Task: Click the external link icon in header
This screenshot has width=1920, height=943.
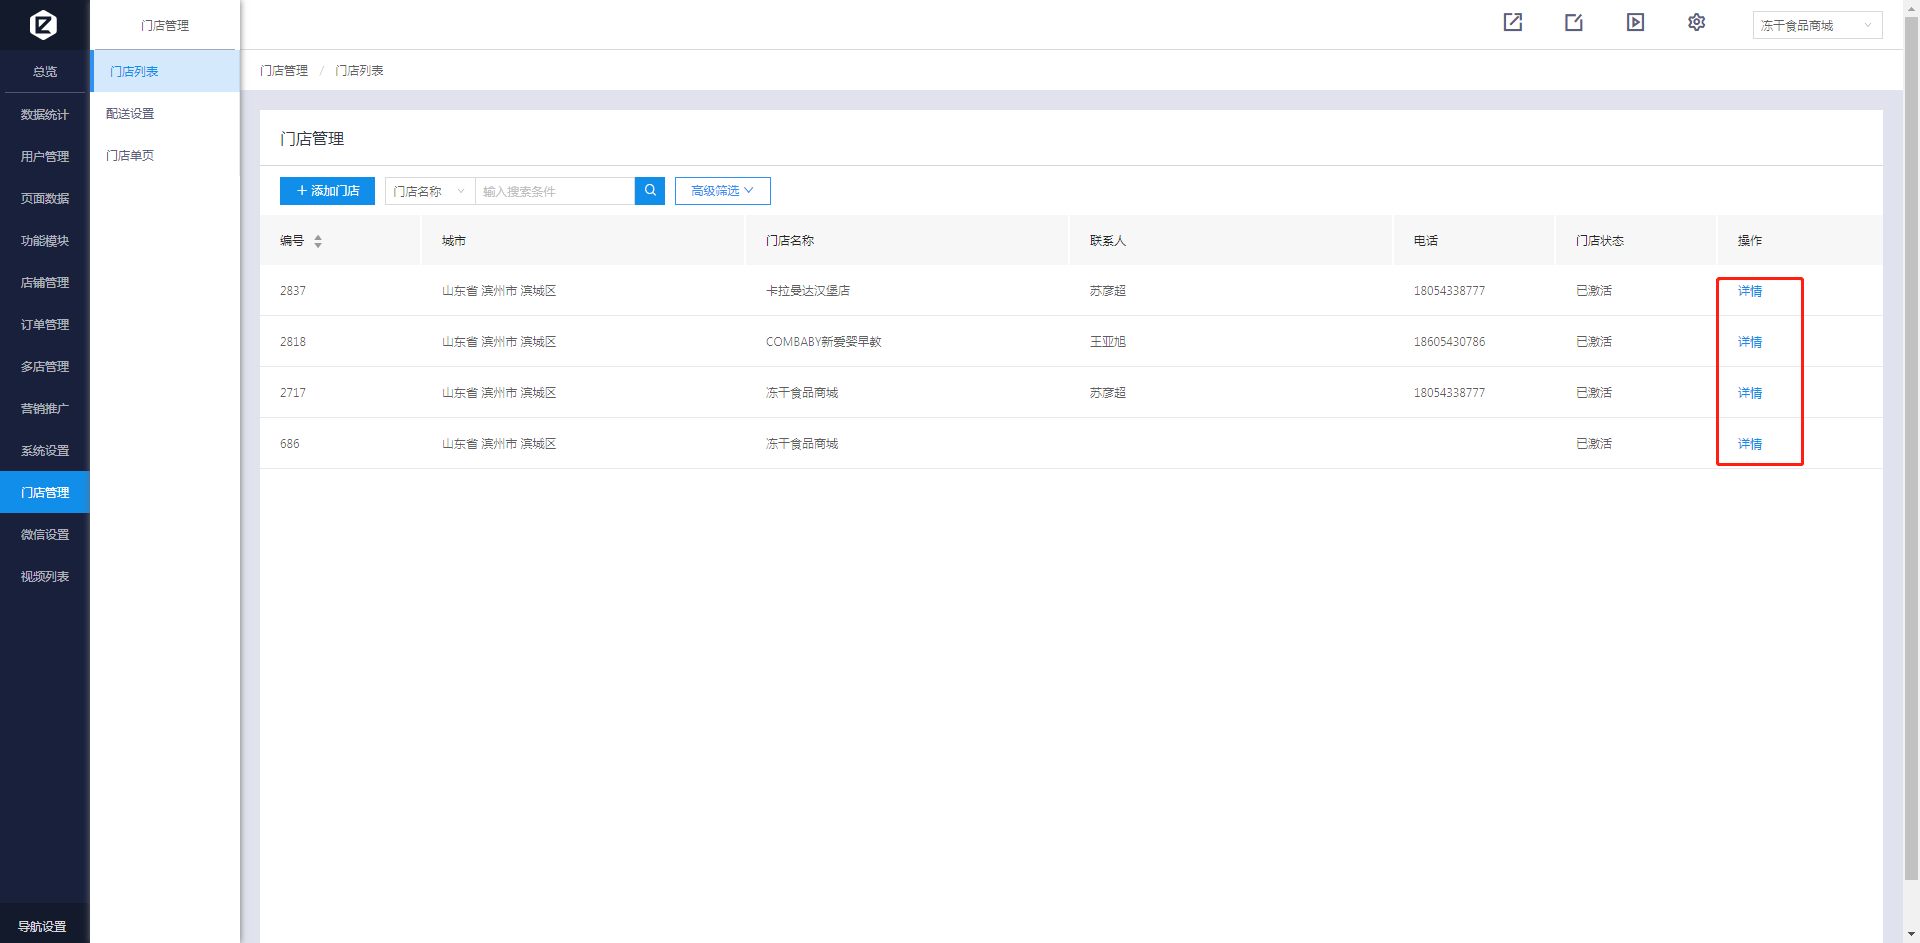Action: [x=1513, y=22]
